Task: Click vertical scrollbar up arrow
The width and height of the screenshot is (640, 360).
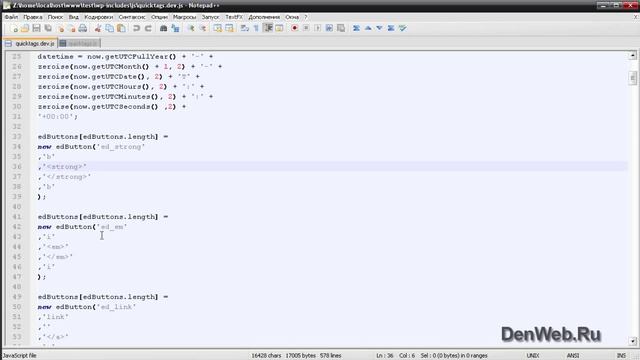Action: [633, 56]
